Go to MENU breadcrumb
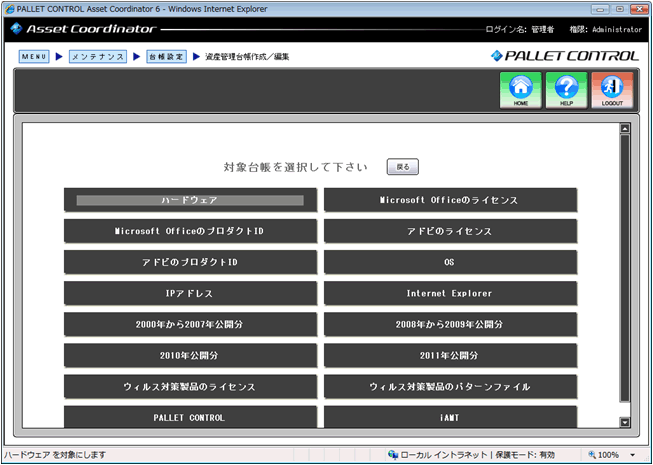Image resolution: width=653 pixels, height=465 pixels. (x=34, y=57)
